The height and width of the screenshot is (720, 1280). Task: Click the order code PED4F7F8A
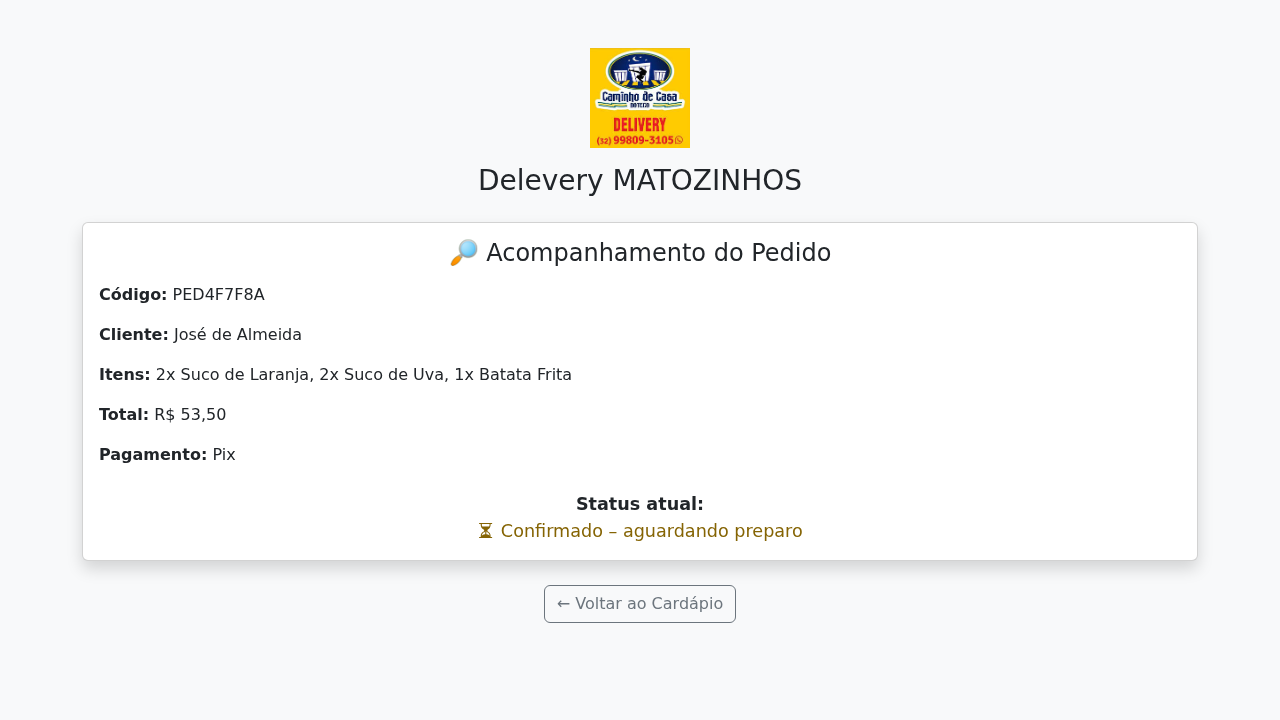pyautogui.click(x=218, y=294)
